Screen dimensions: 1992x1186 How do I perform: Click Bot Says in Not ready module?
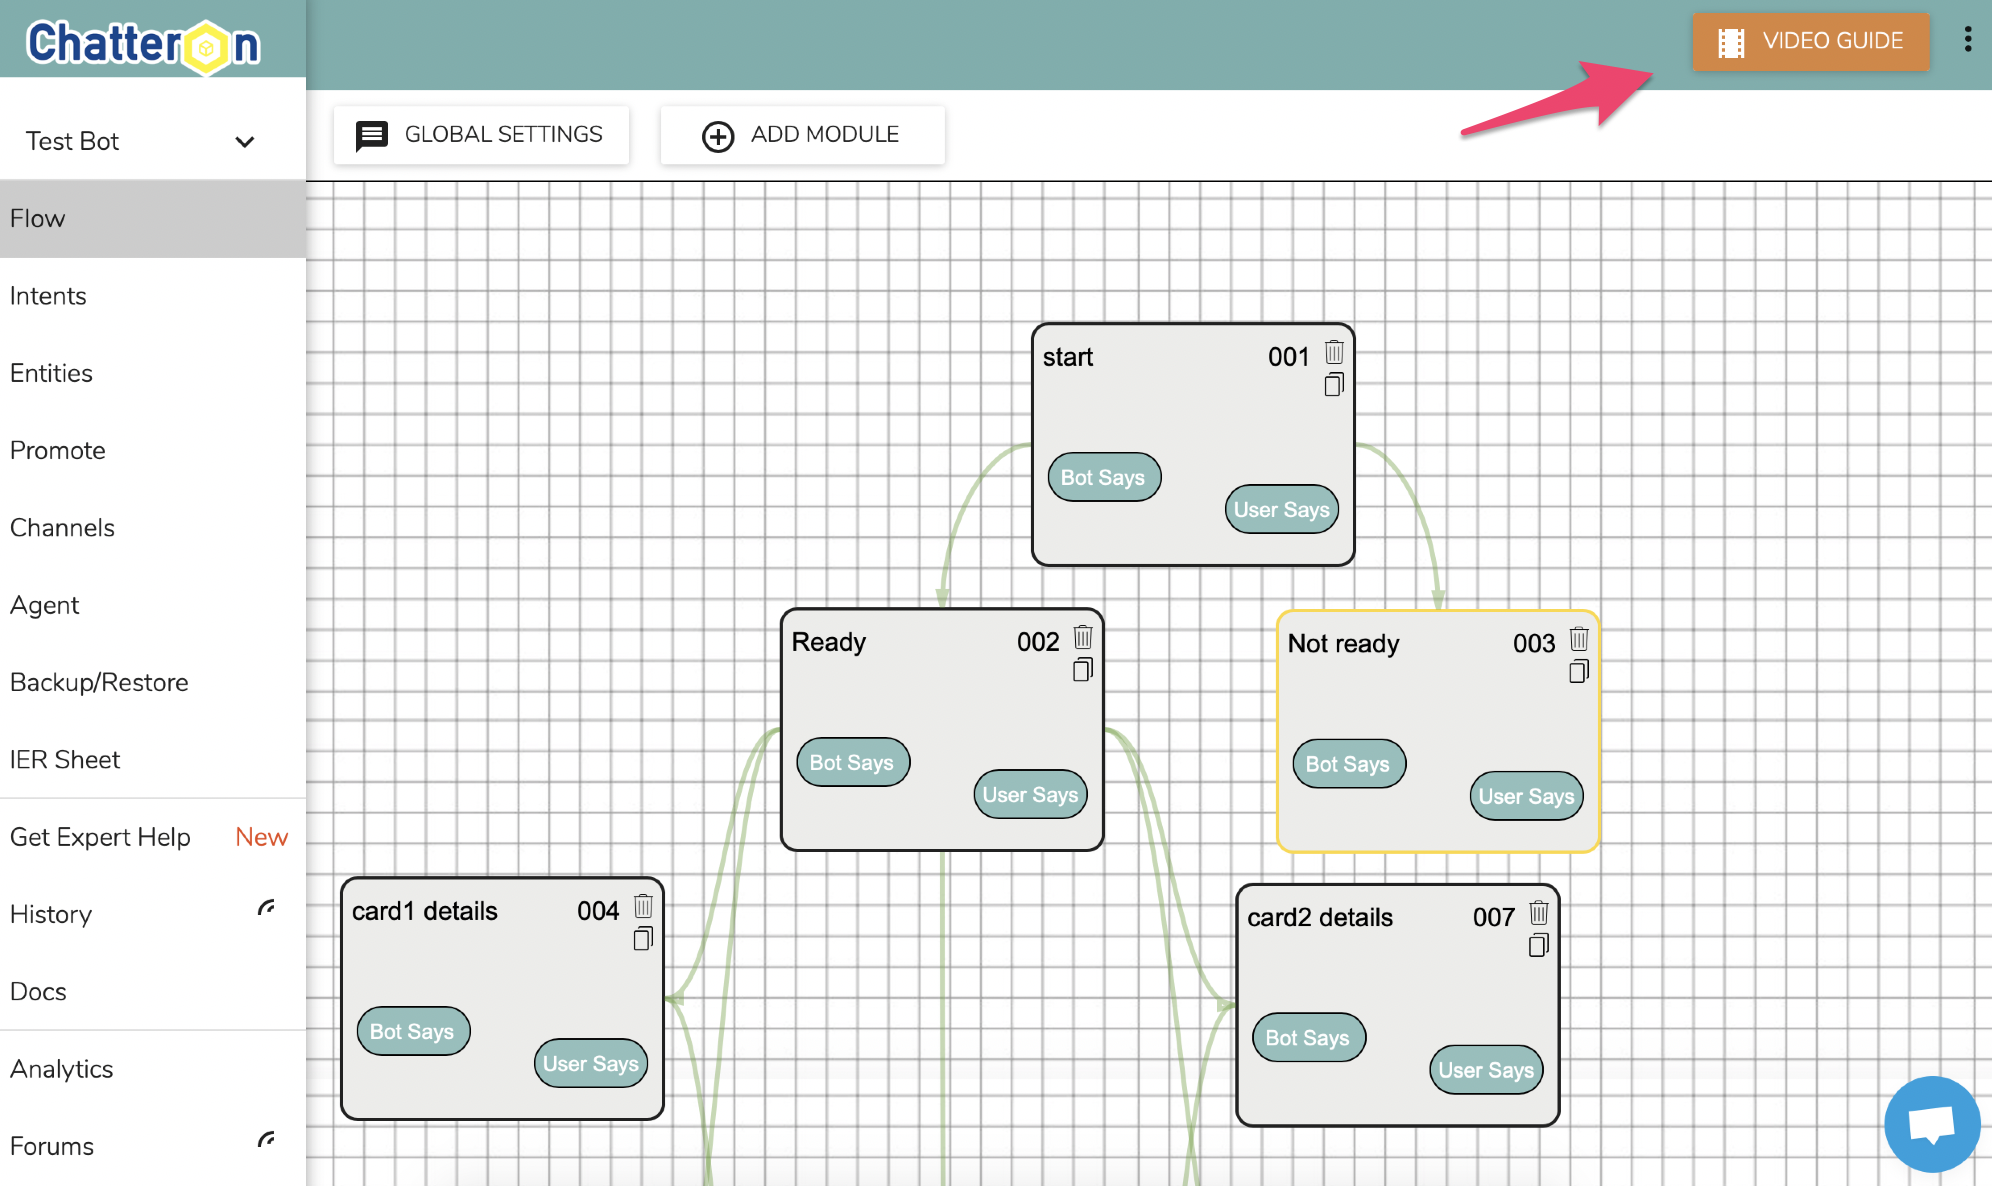click(x=1349, y=764)
